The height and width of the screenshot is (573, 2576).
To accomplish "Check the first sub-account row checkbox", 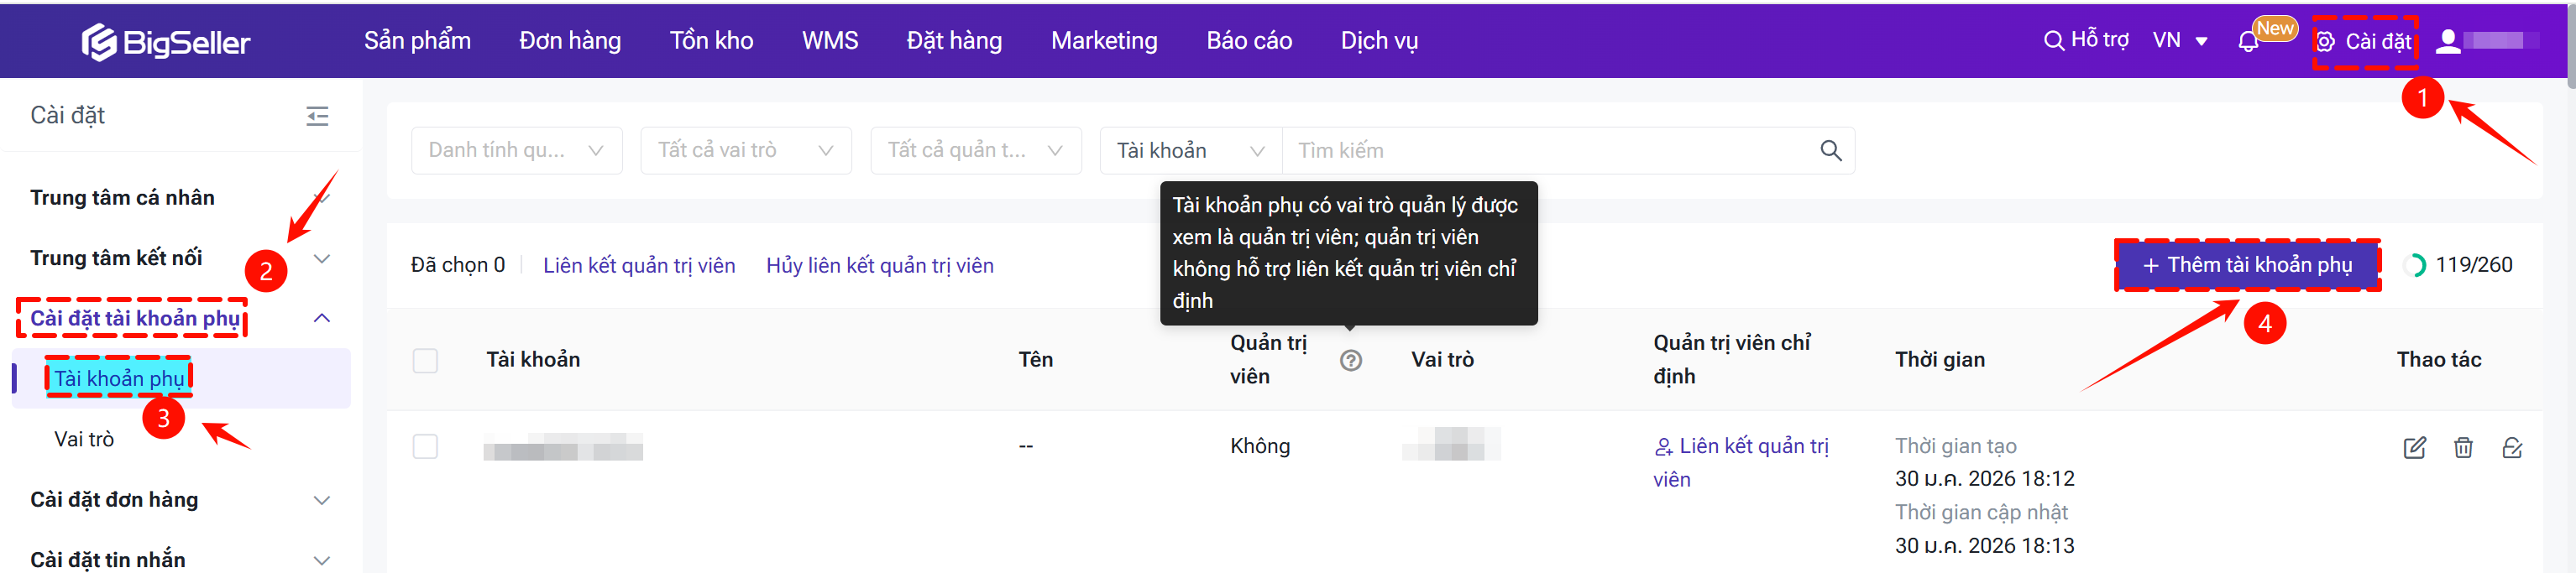I will 425,446.
